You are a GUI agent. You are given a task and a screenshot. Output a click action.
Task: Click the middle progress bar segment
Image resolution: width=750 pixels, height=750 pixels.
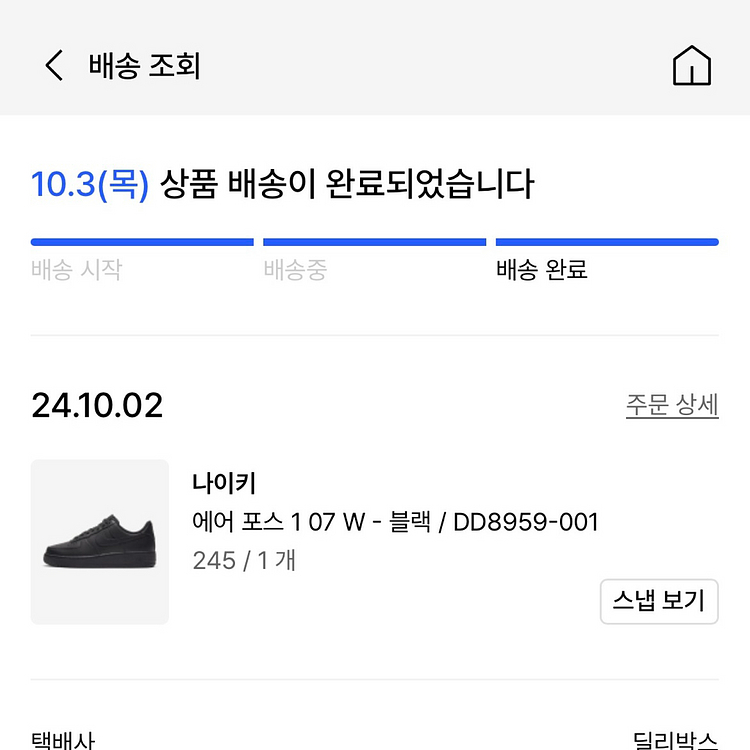pyautogui.click(x=374, y=242)
